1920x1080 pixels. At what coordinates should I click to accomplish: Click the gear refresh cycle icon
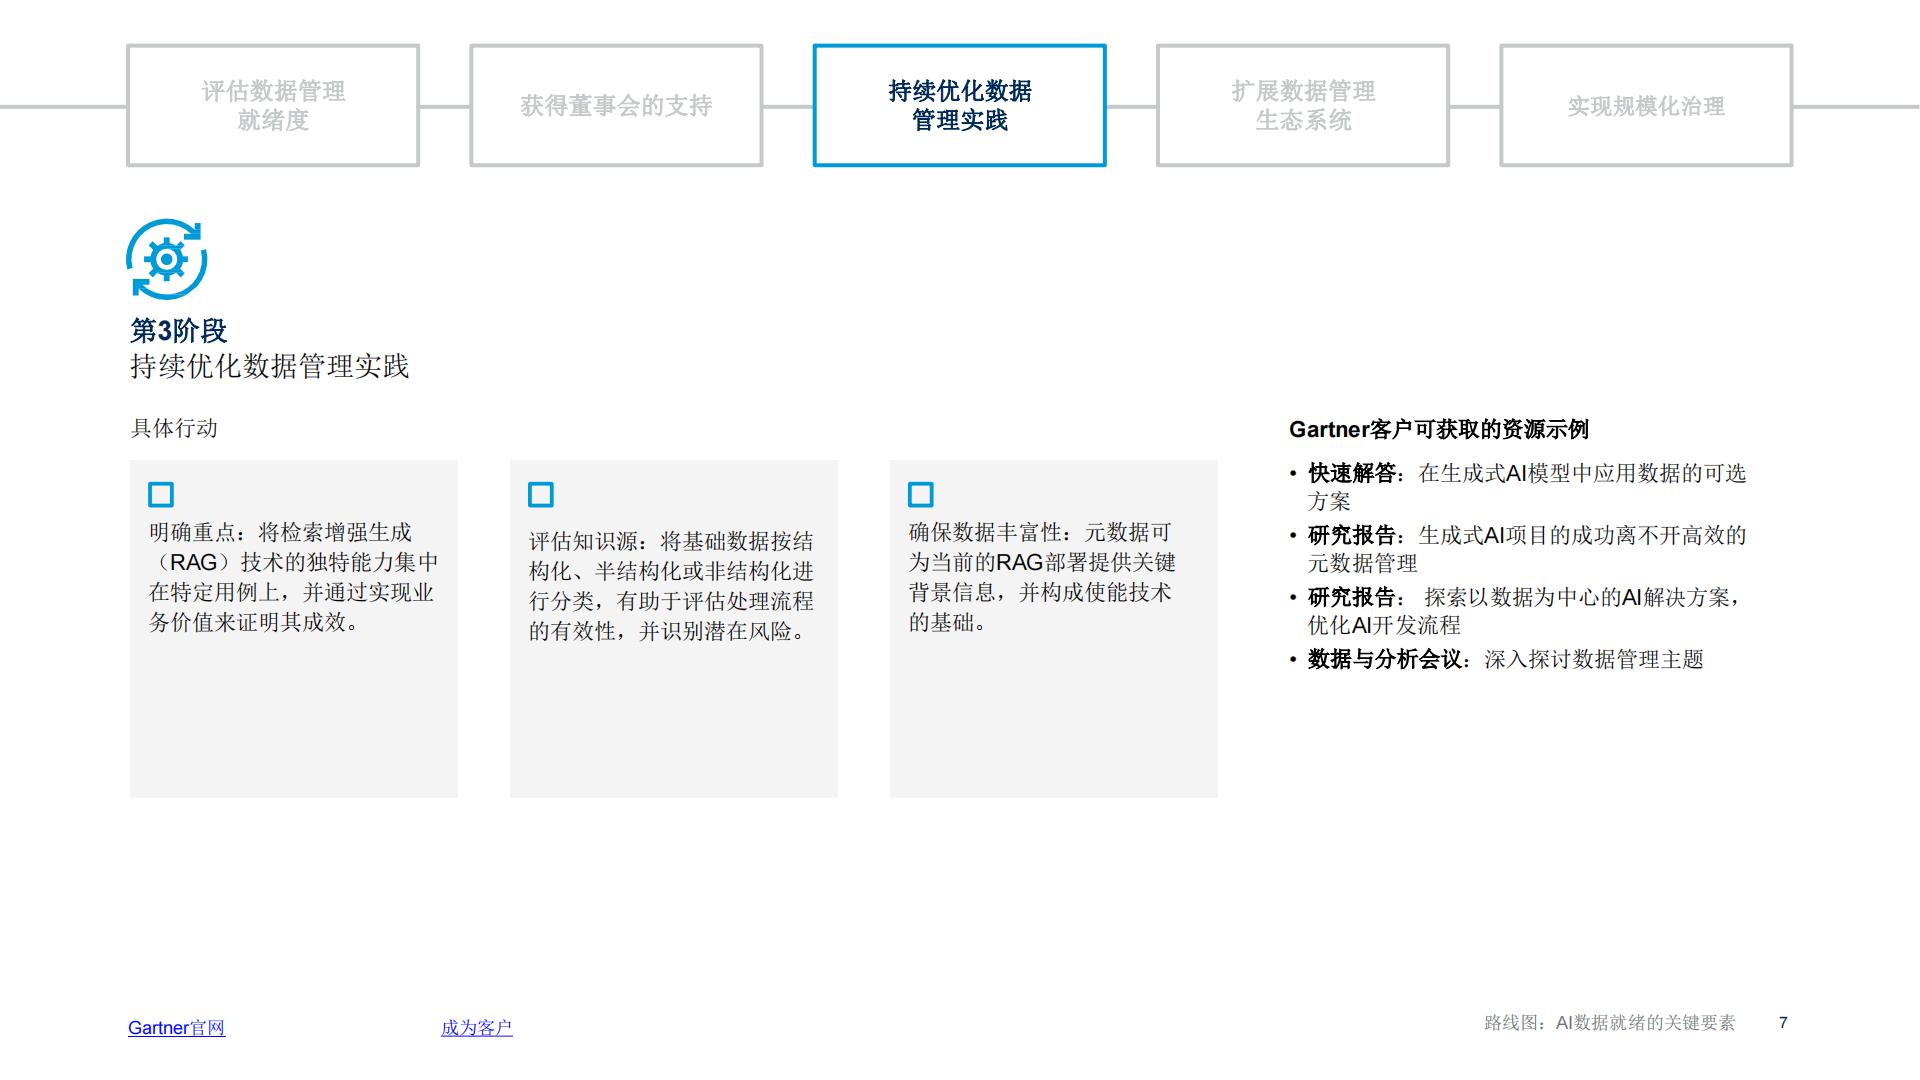click(167, 259)
